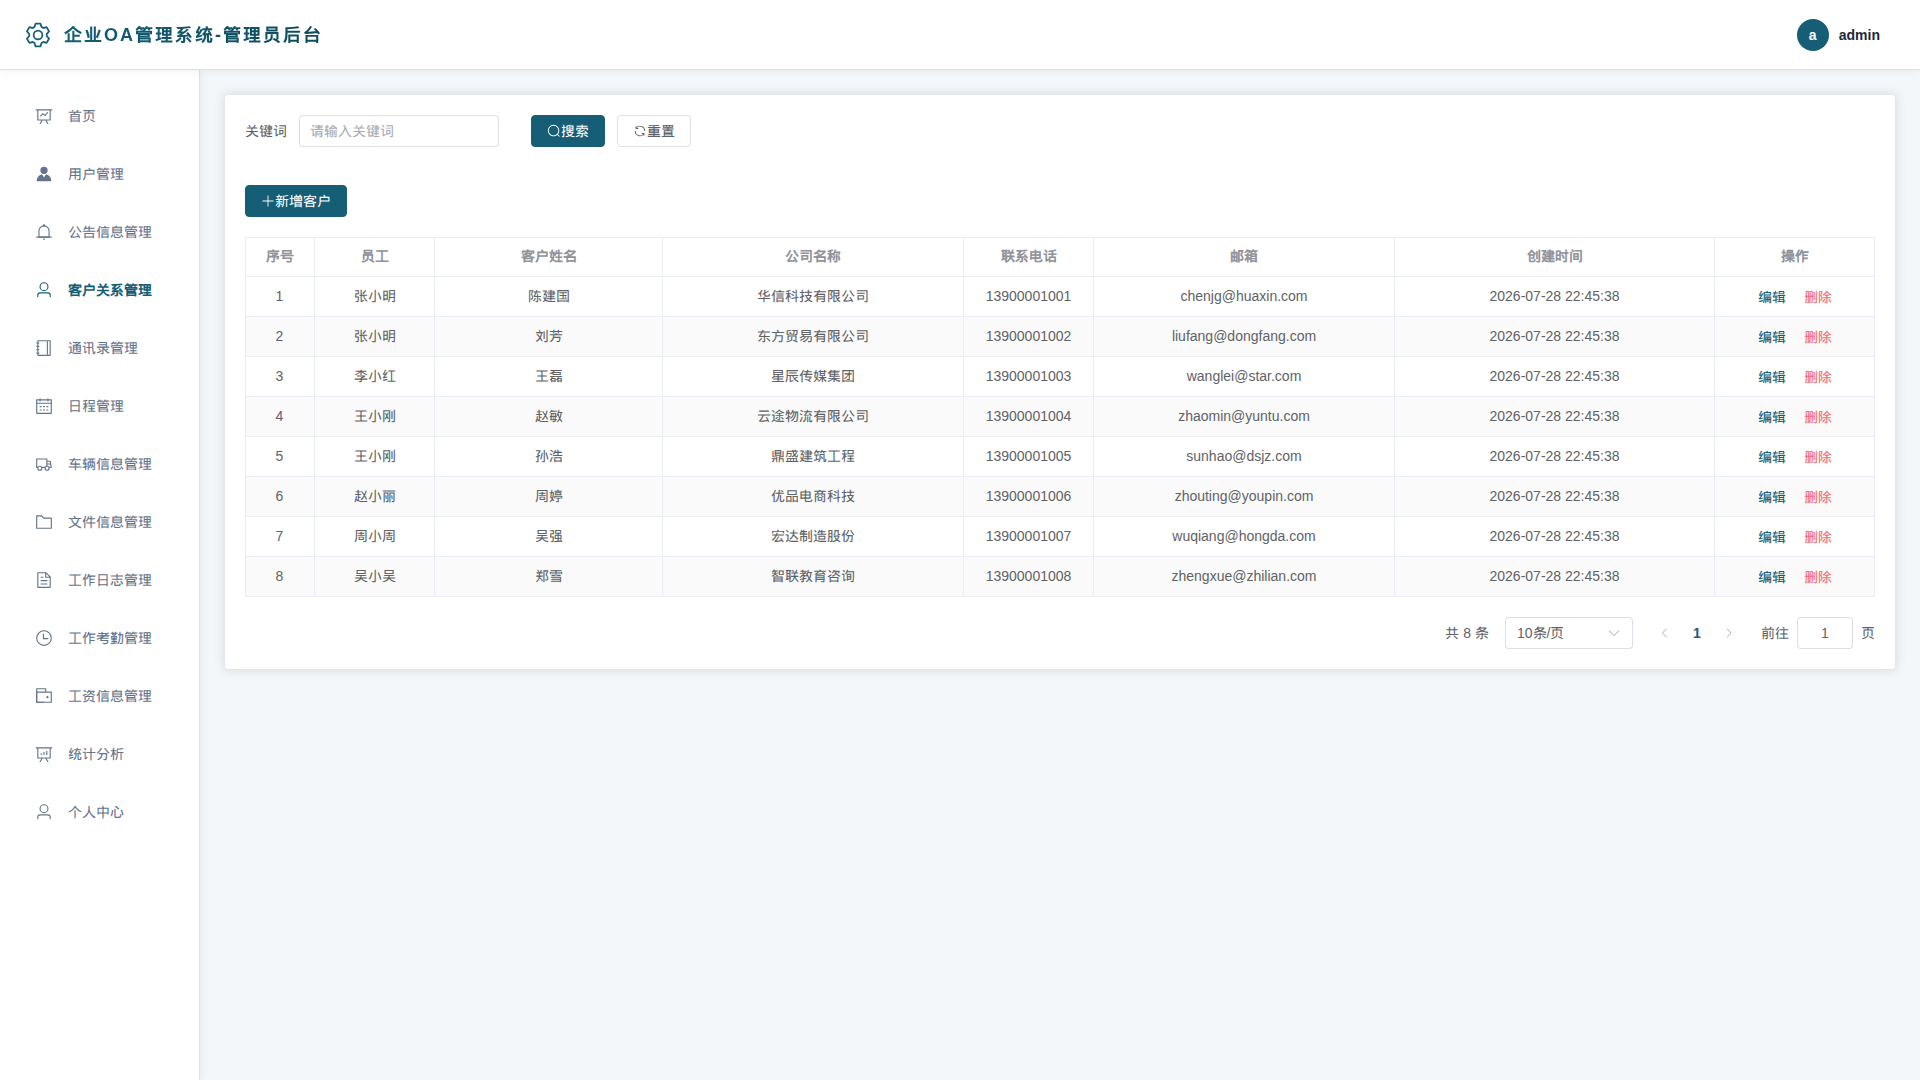The image size is (1920, 1080).
Task: Click the 新增客户 add customer button
Action: pos(296,201)
